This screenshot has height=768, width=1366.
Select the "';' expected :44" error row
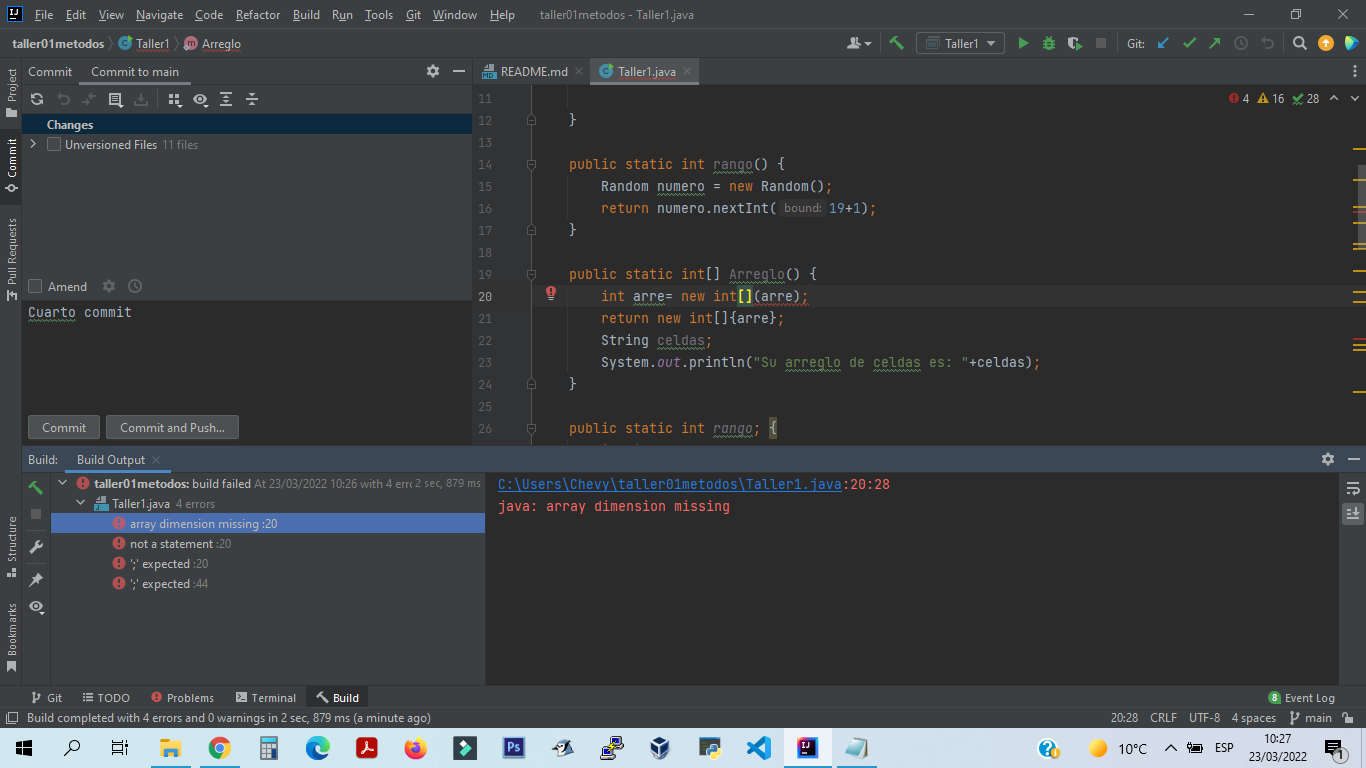(268, 583)
